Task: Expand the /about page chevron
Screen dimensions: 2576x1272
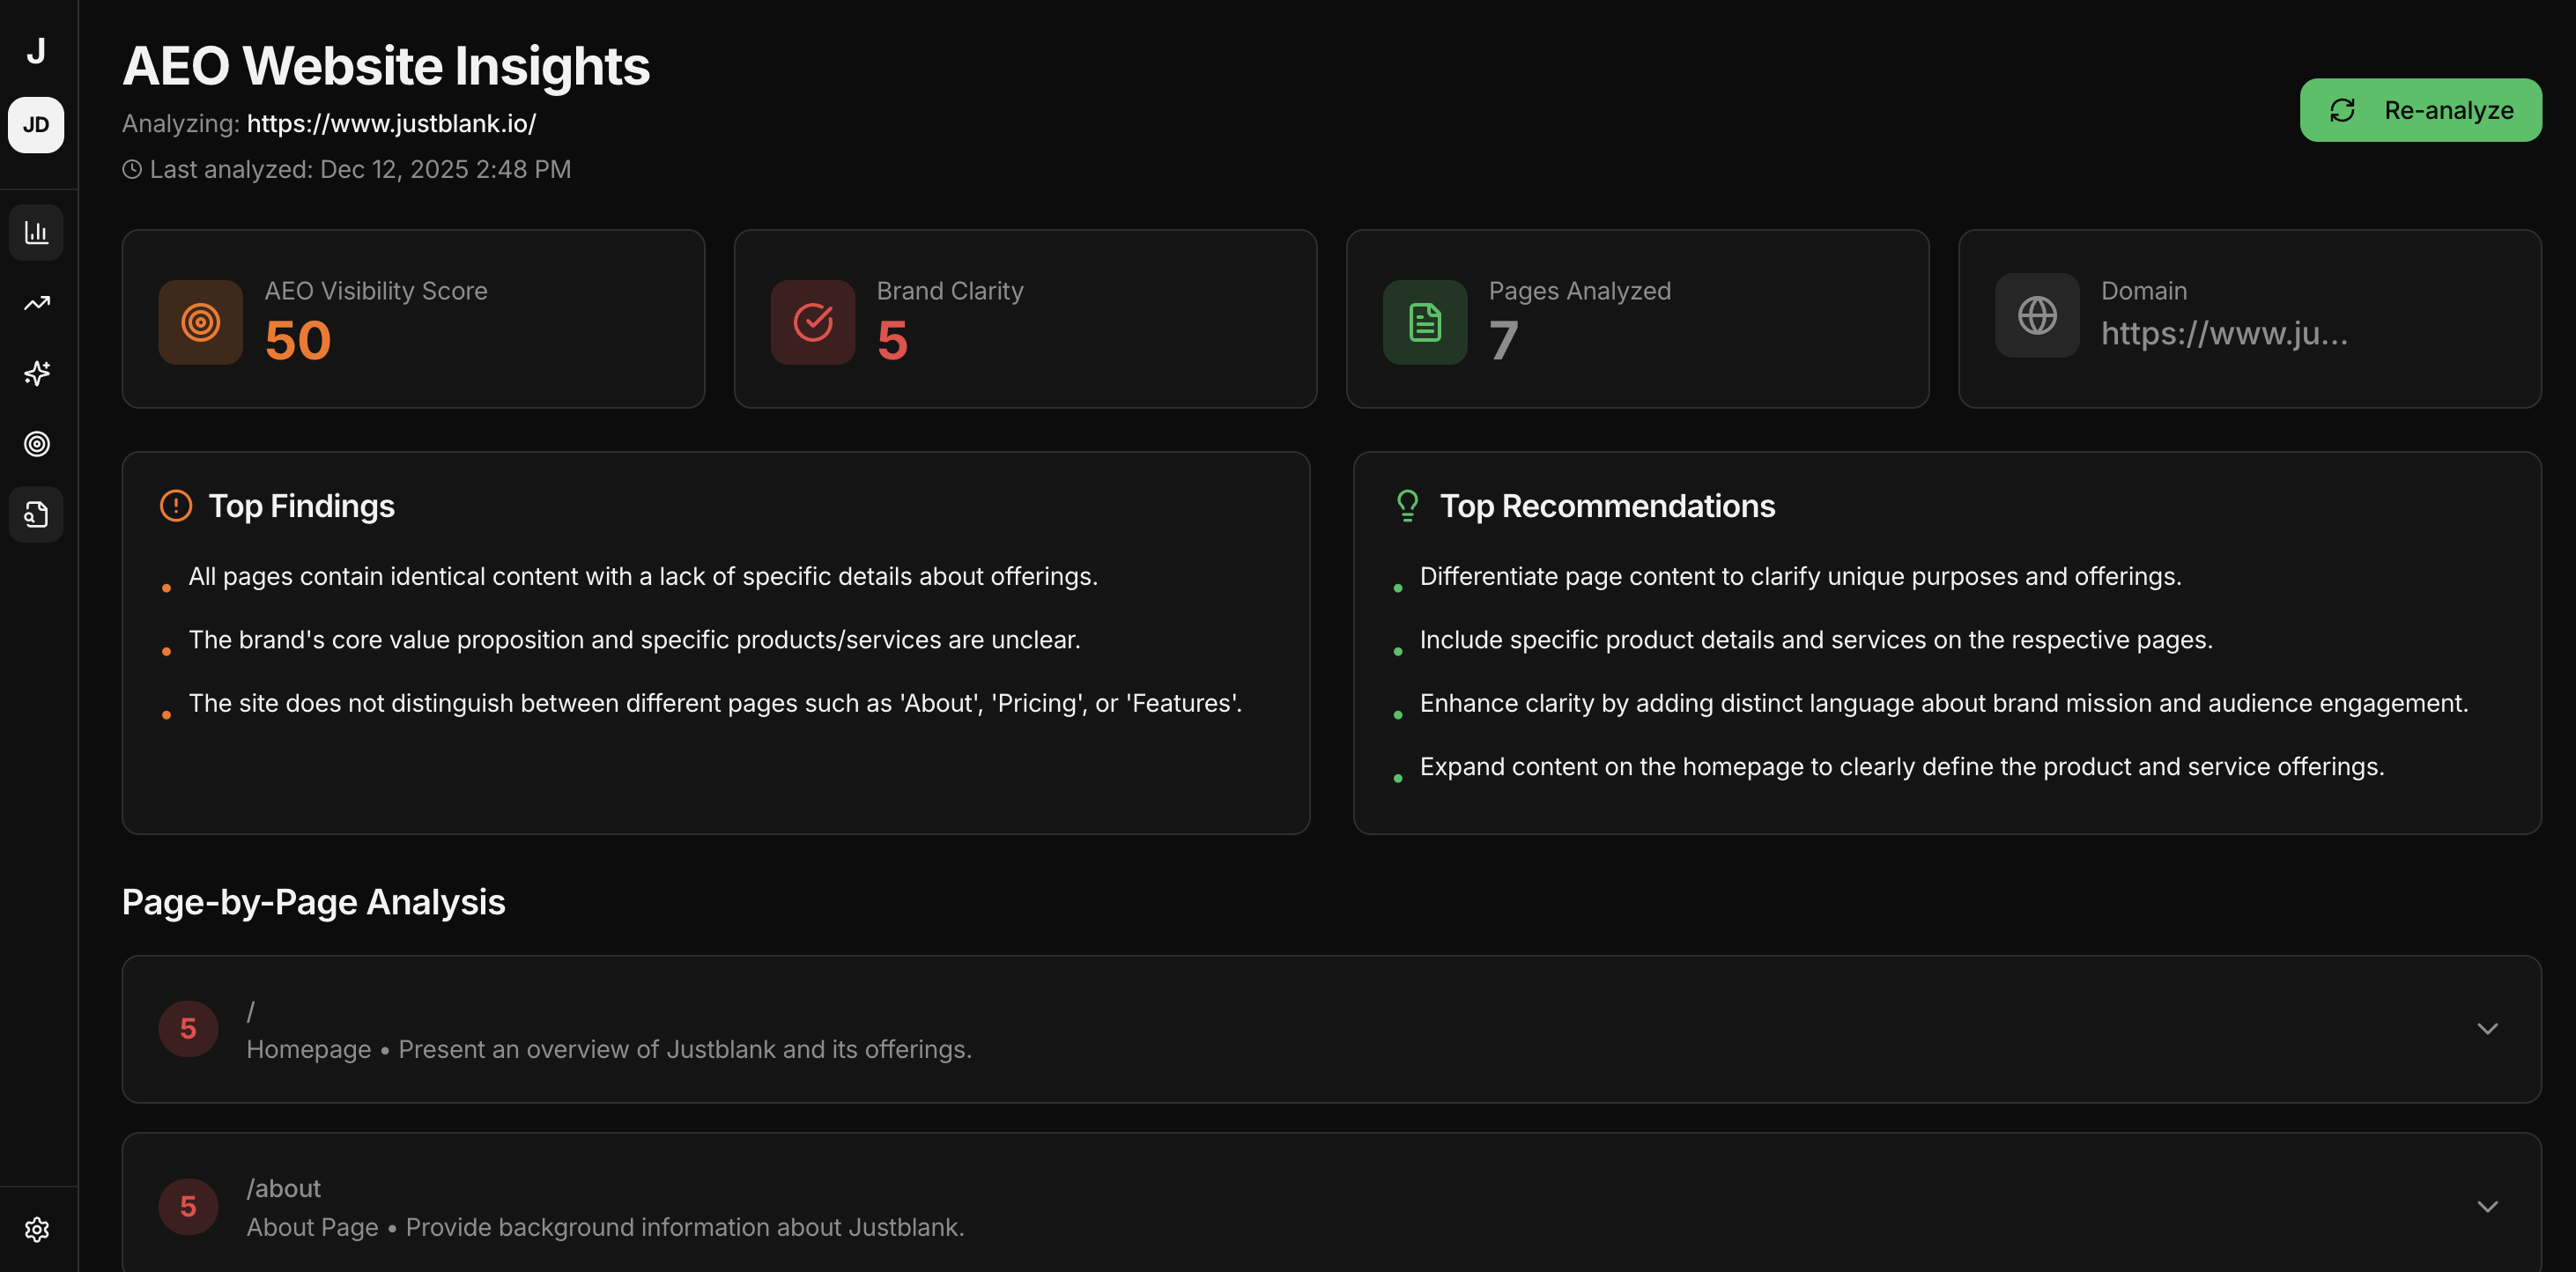Action: coord(2487,1207)
